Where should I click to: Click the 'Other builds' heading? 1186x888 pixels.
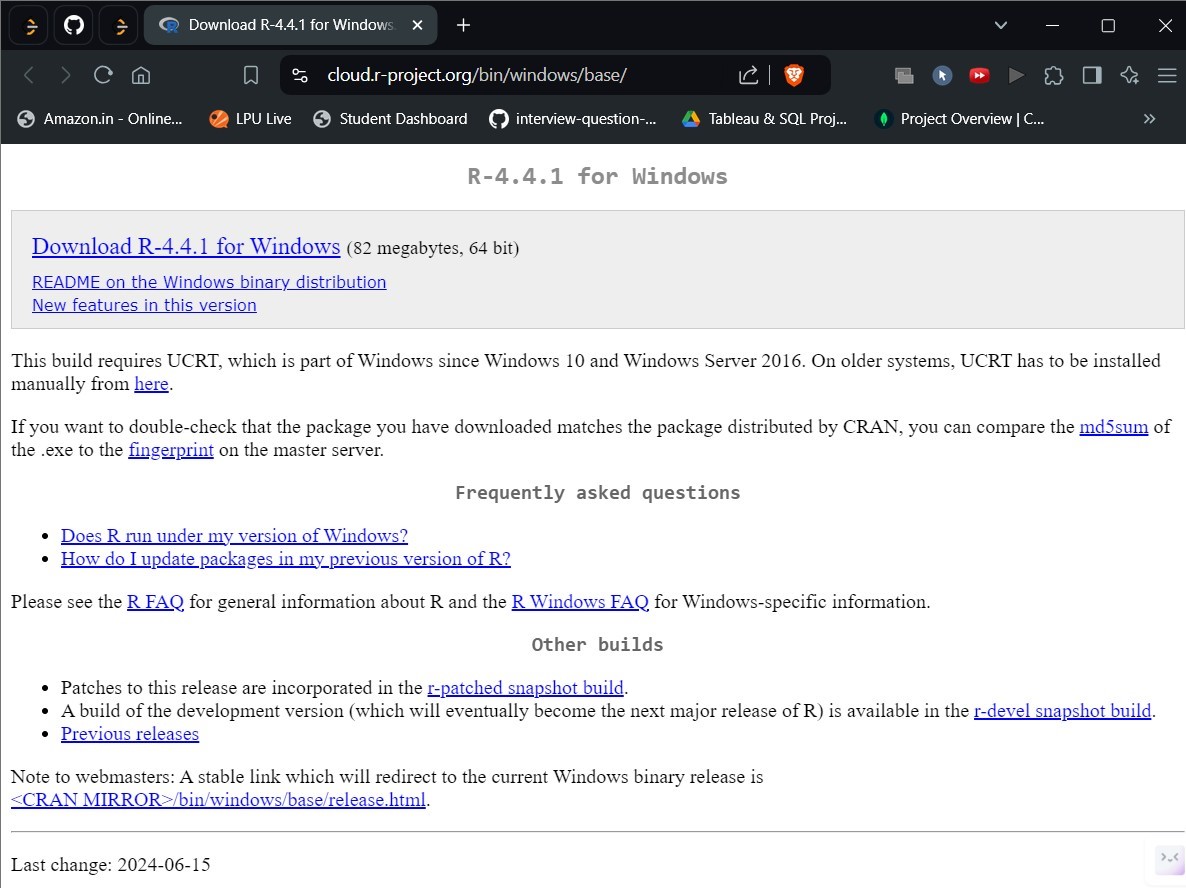click(x=598, y=644)
